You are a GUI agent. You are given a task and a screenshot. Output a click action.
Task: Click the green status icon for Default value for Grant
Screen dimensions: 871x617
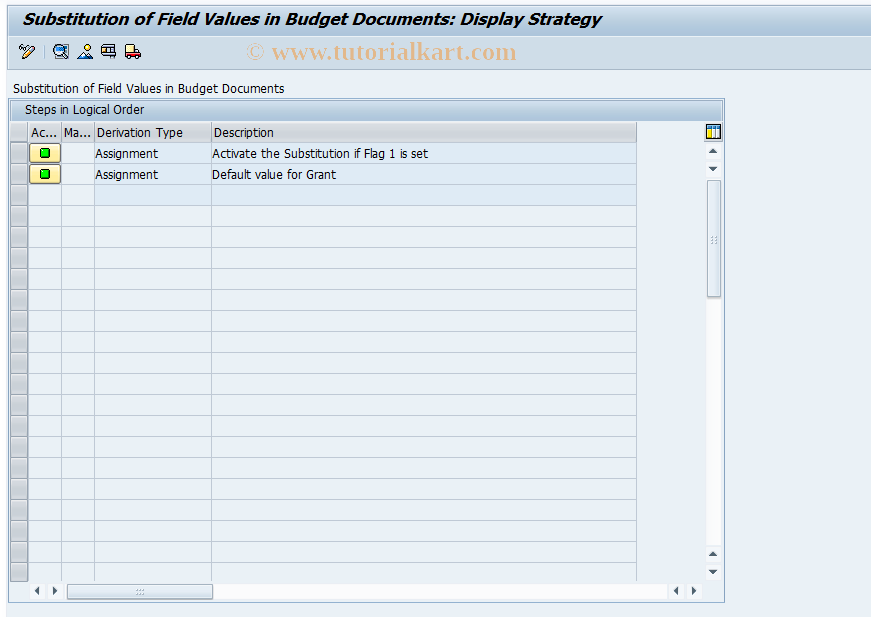tap(44, 174)
